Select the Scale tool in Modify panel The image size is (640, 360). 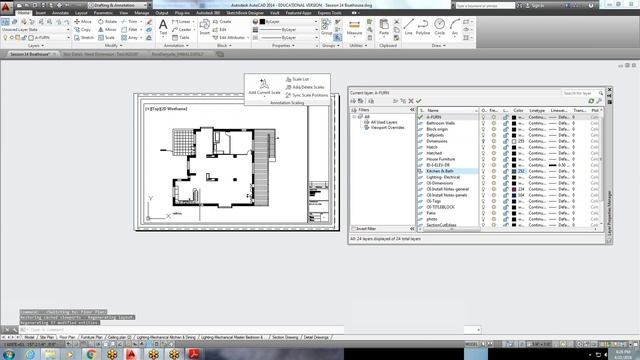(107, 38)
